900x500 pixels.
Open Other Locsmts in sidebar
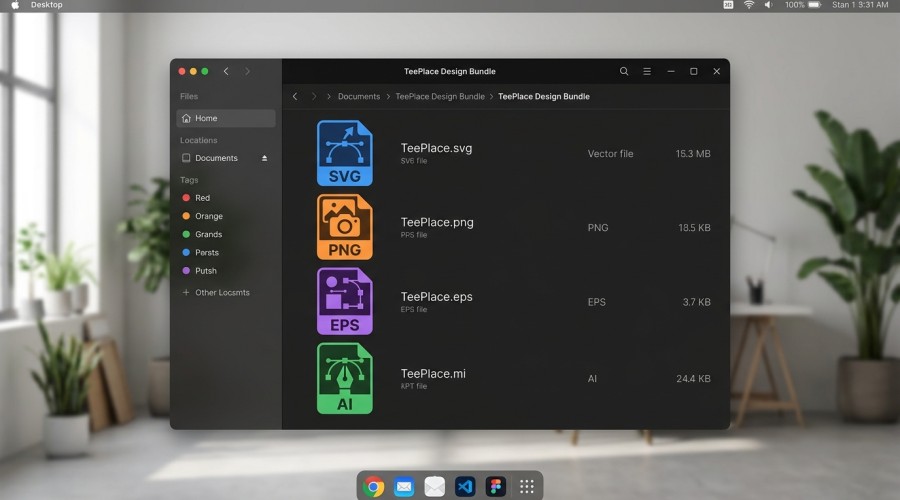click(x=222, y=292)
